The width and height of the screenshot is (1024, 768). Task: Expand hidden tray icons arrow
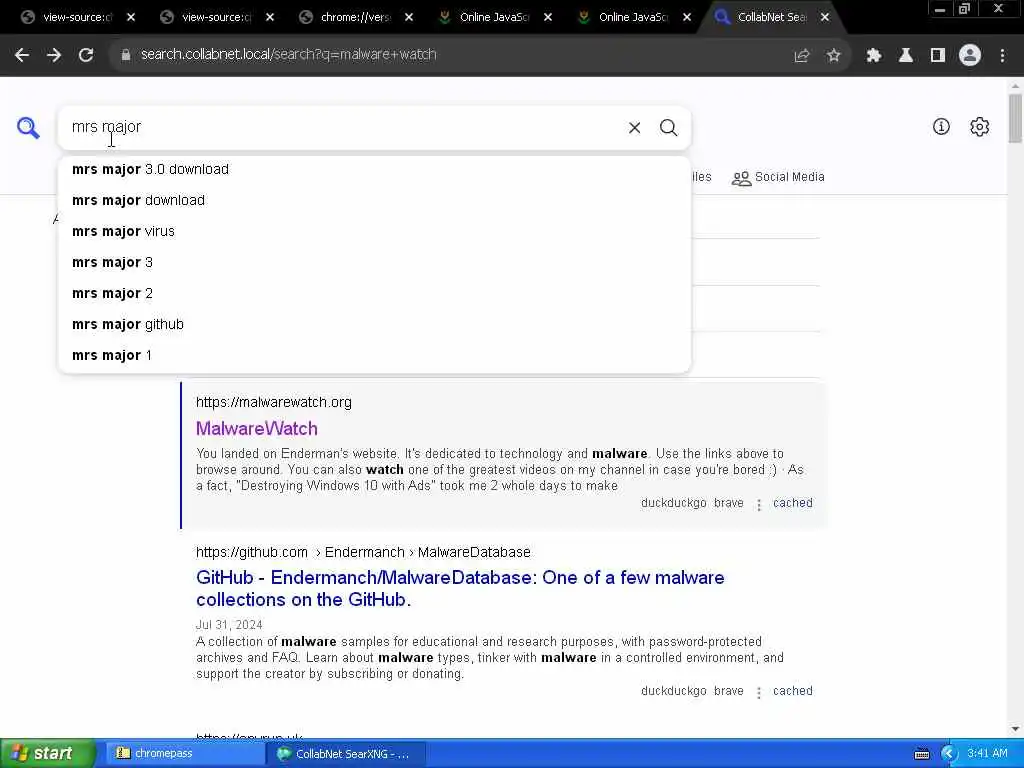(949, 754)
